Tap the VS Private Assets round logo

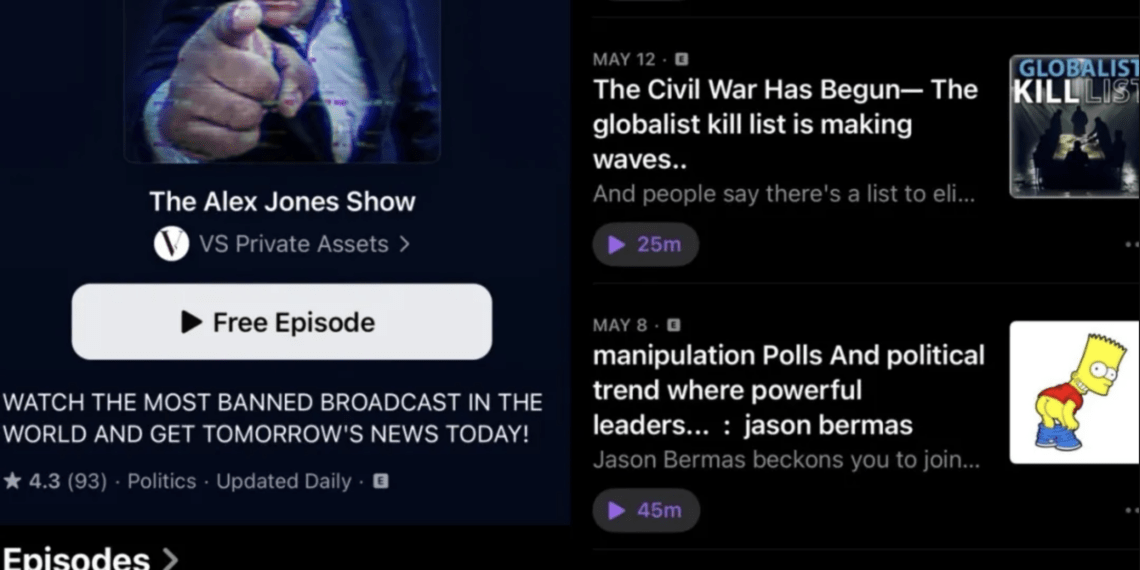click(172, 244)
